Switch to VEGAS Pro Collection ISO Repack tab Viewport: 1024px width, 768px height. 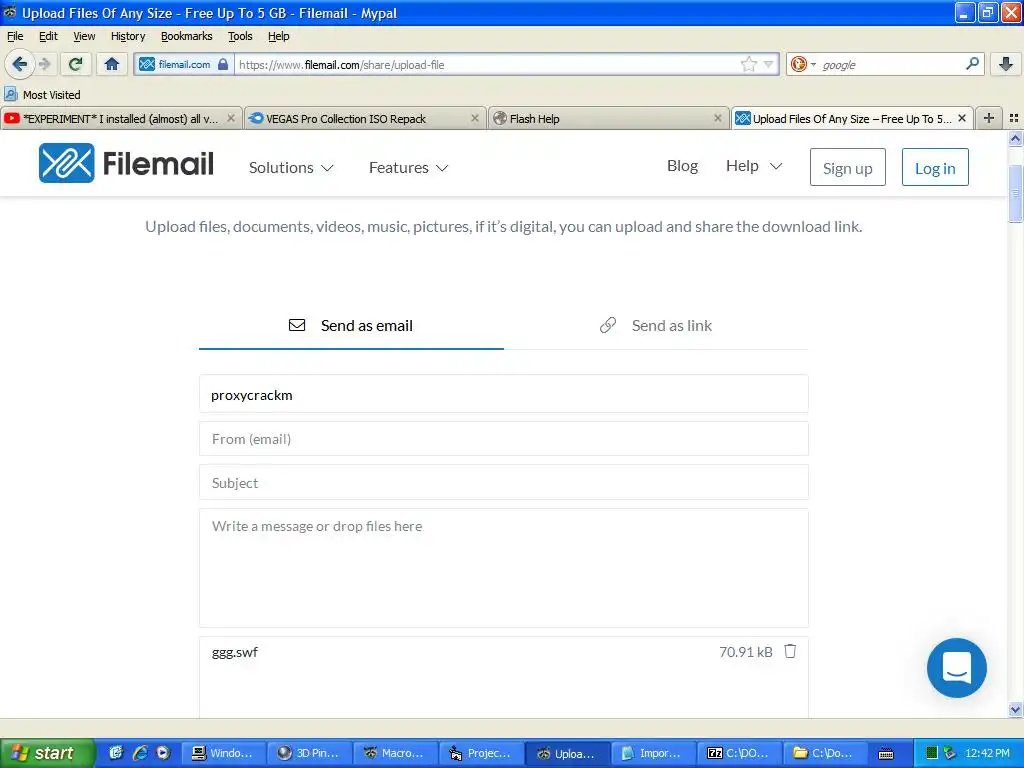pyautogui.click(x=365, y=118)
